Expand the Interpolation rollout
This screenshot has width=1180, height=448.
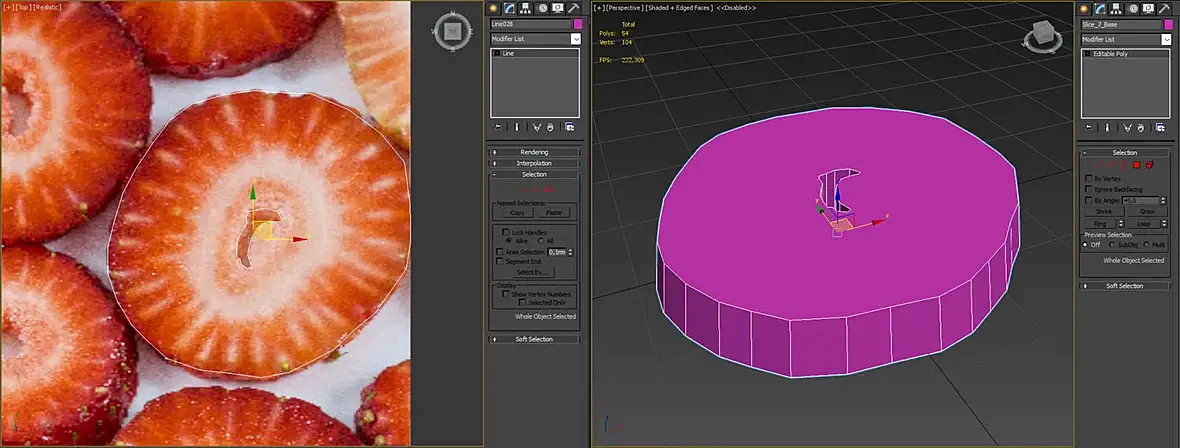click(534, 163)
